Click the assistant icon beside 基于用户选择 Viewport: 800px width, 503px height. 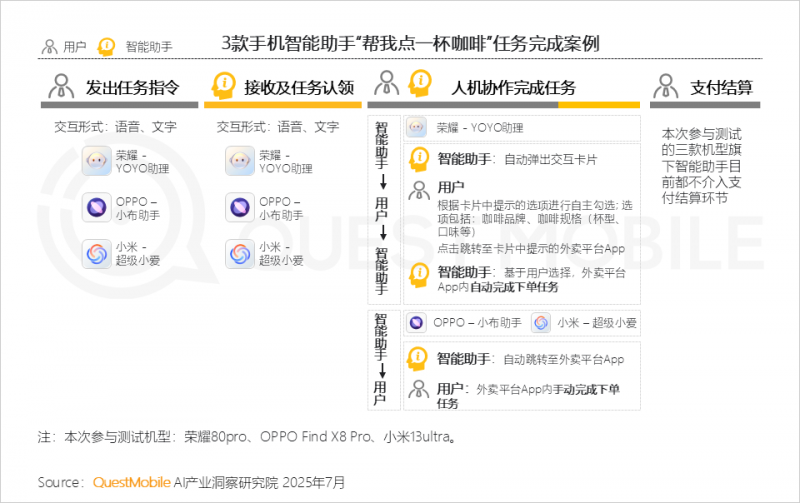(419, 275)
